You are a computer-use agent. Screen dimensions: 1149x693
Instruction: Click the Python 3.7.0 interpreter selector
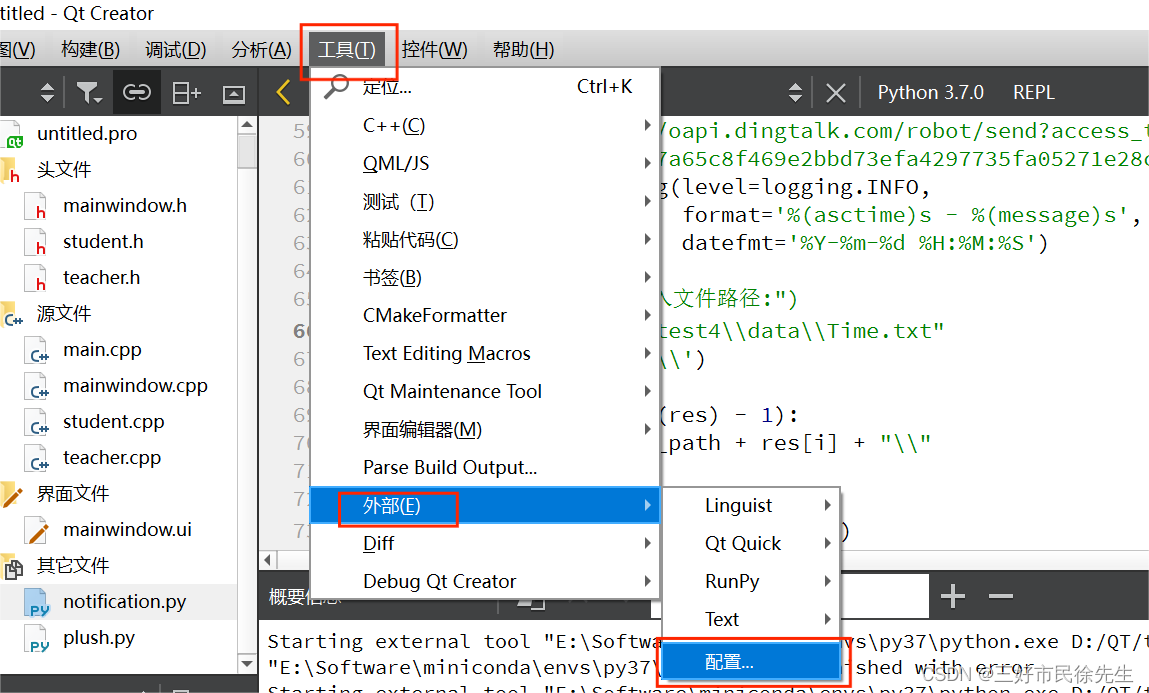tap(931, 93)
